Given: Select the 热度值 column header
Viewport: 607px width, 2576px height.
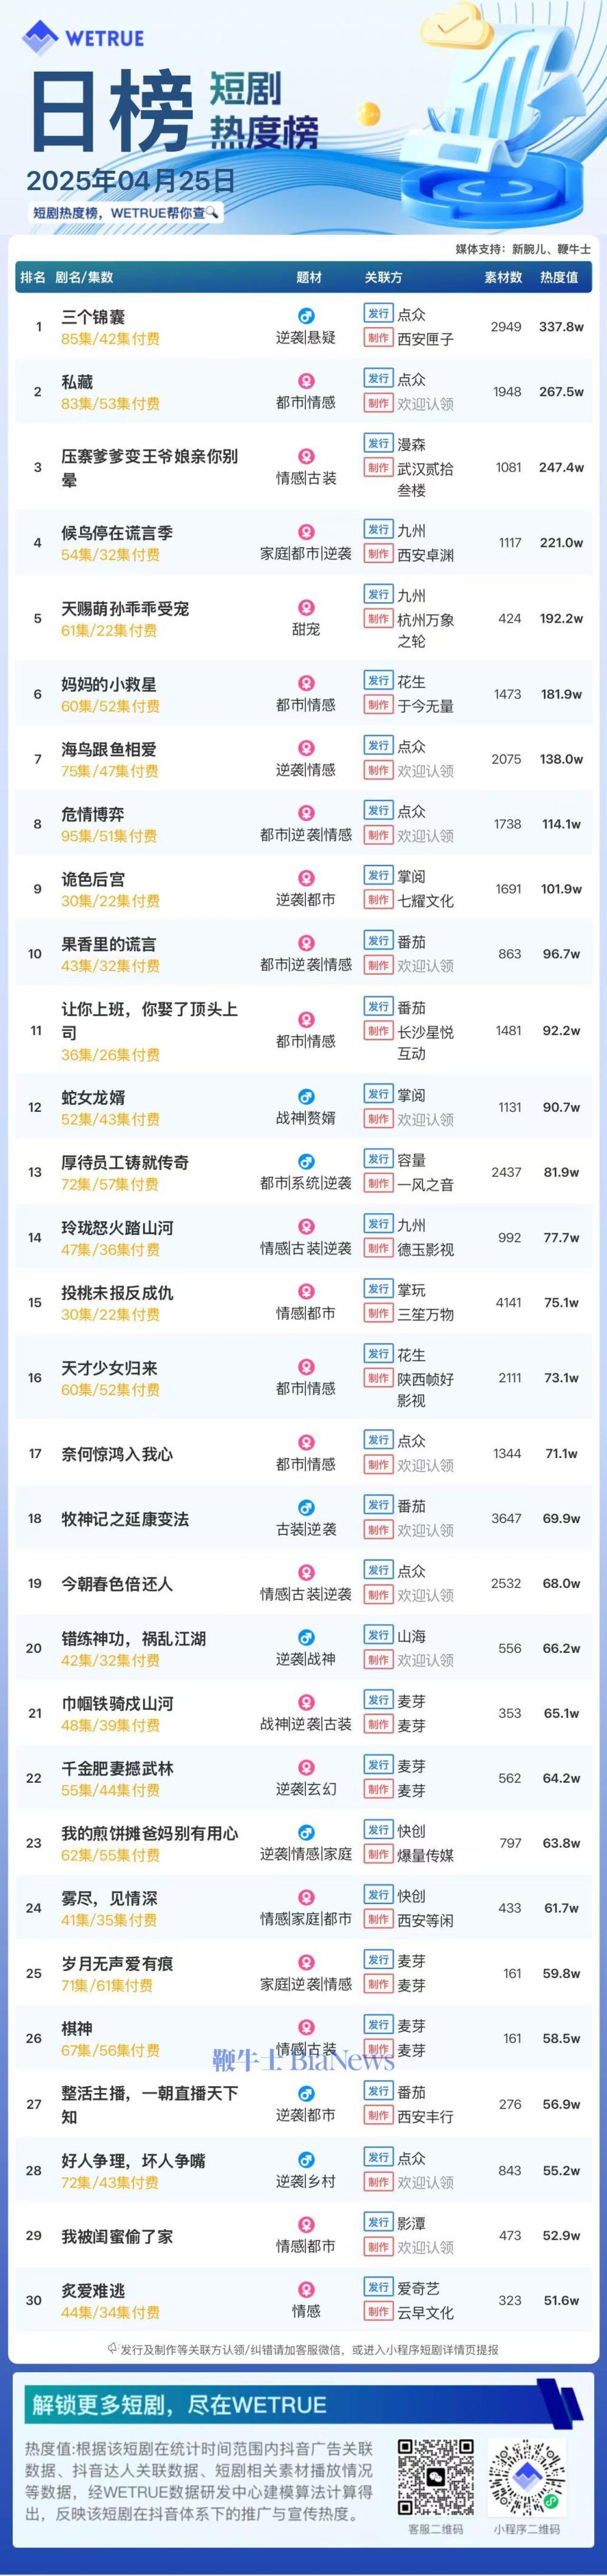Looking at the screenshot, I should [559, 277].
